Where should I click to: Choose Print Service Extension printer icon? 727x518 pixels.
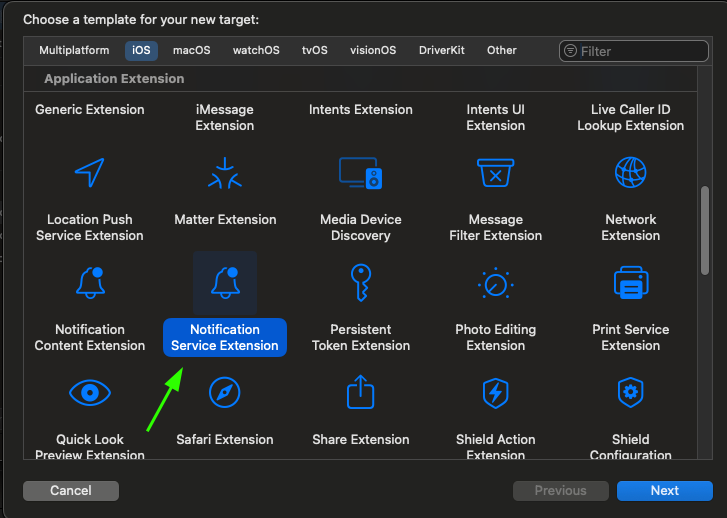pyautogui.click(x=631, y=282)
